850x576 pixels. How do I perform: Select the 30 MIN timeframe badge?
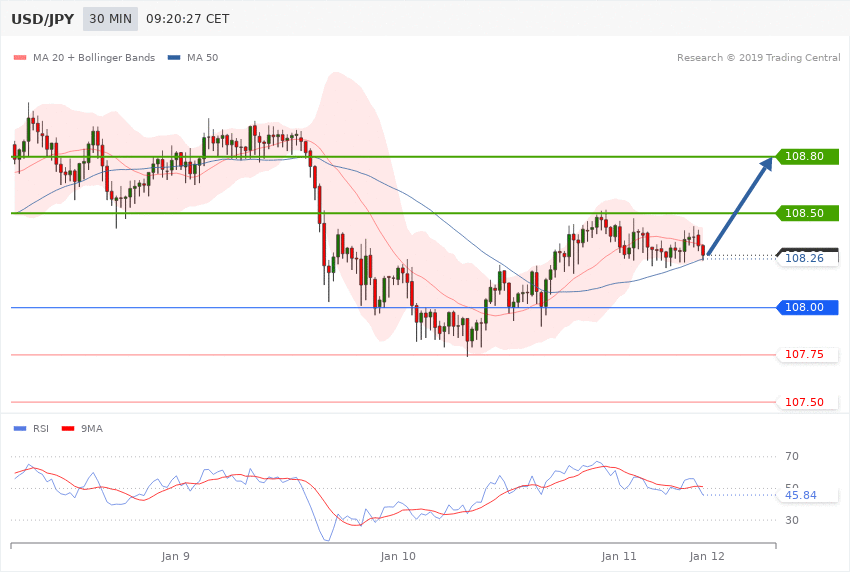[110, 19]
